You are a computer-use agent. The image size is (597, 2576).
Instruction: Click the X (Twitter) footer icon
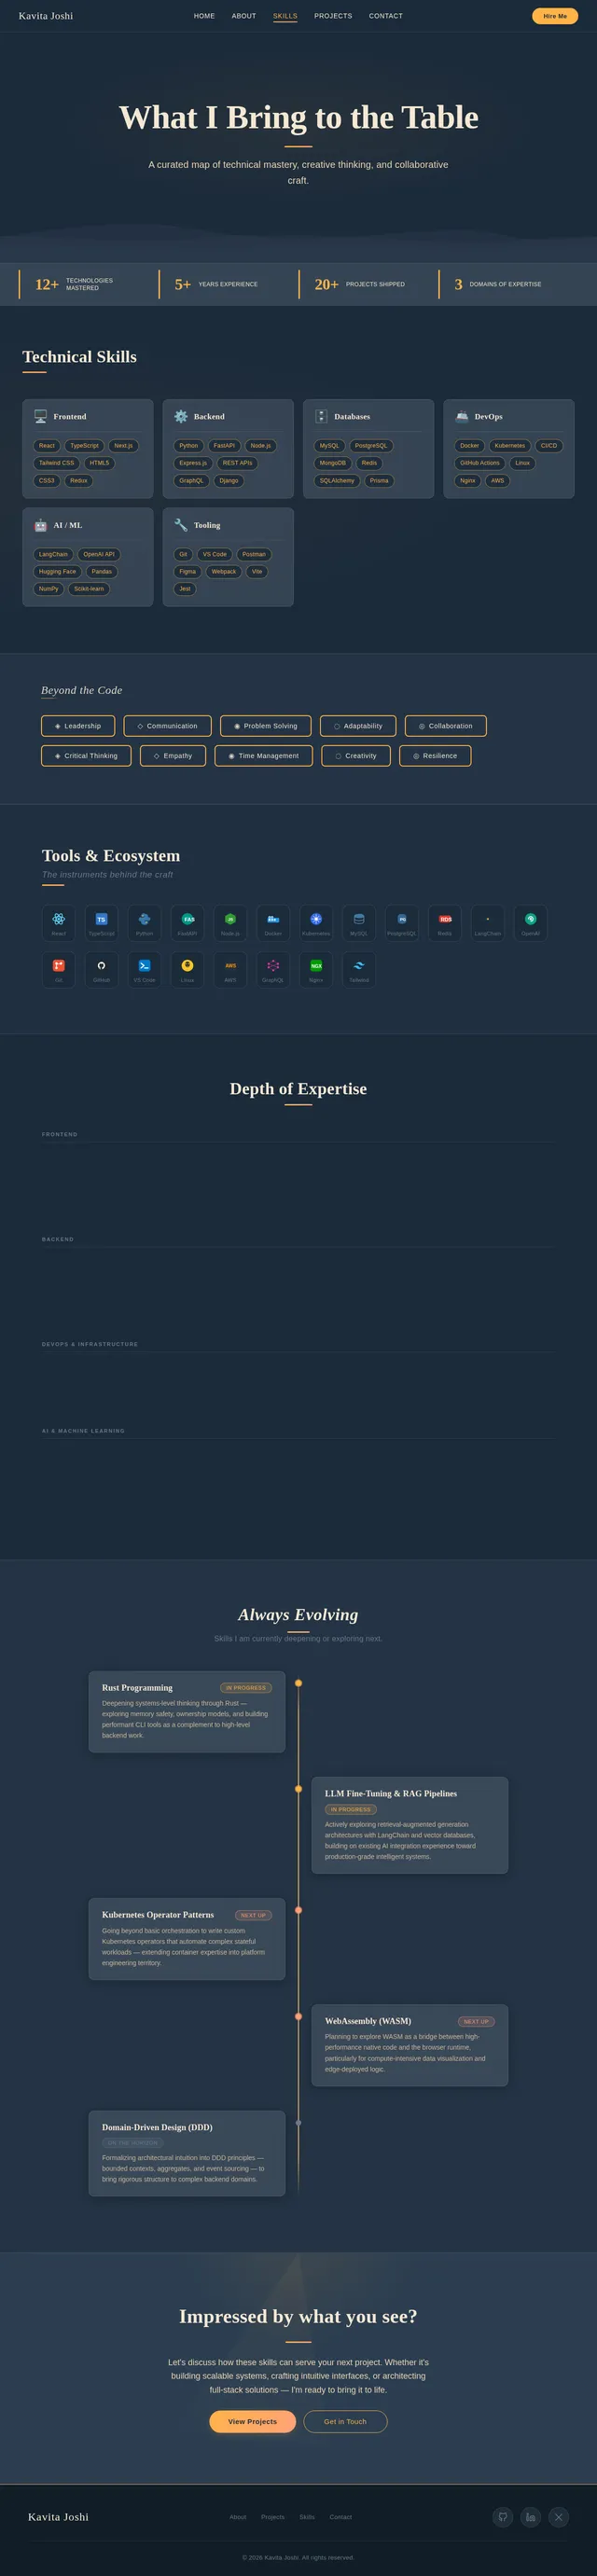click(559, 2516)
